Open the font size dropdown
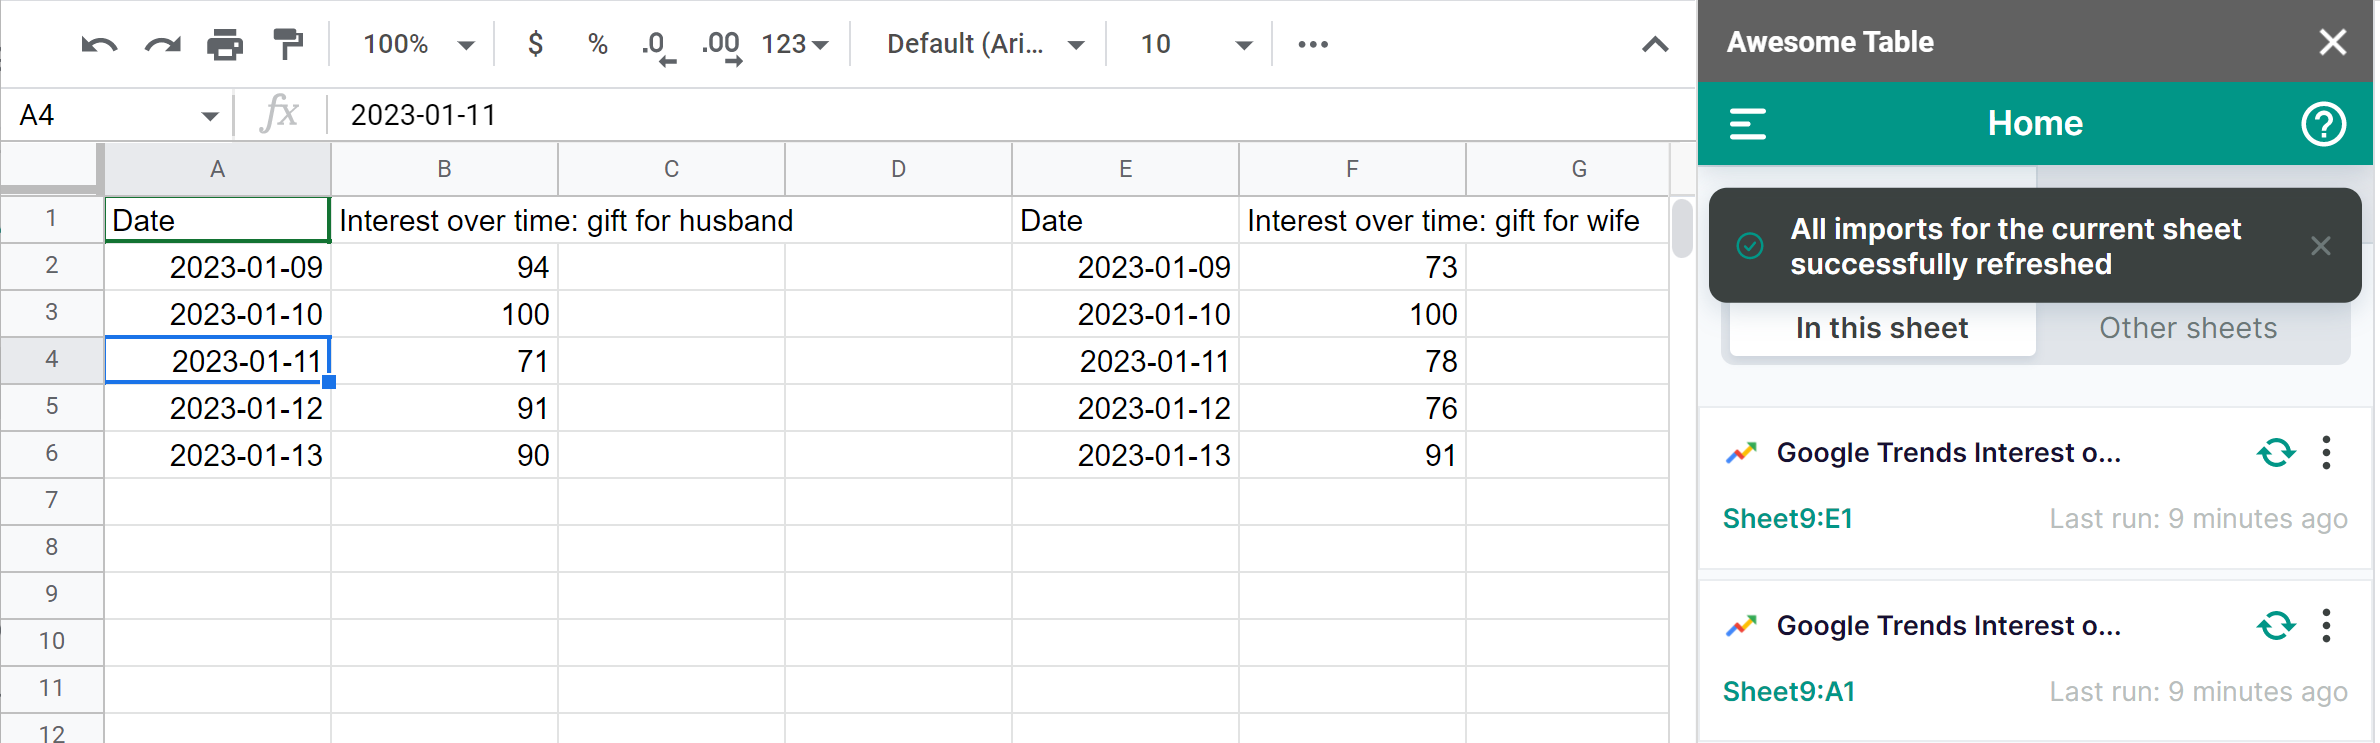 coord(1196,45)
